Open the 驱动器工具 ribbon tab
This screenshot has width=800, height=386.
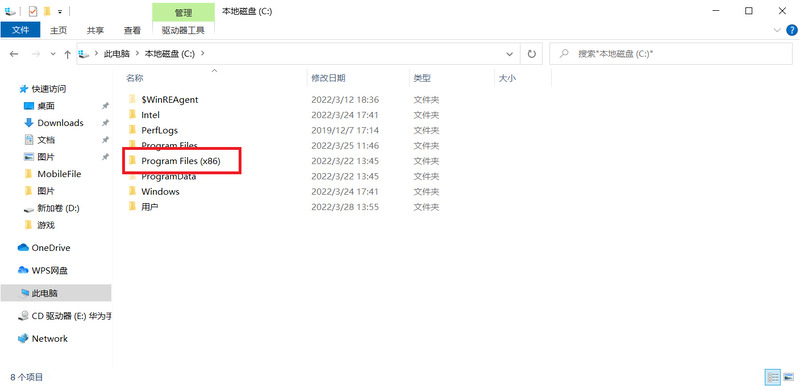[x=183, y=30]
